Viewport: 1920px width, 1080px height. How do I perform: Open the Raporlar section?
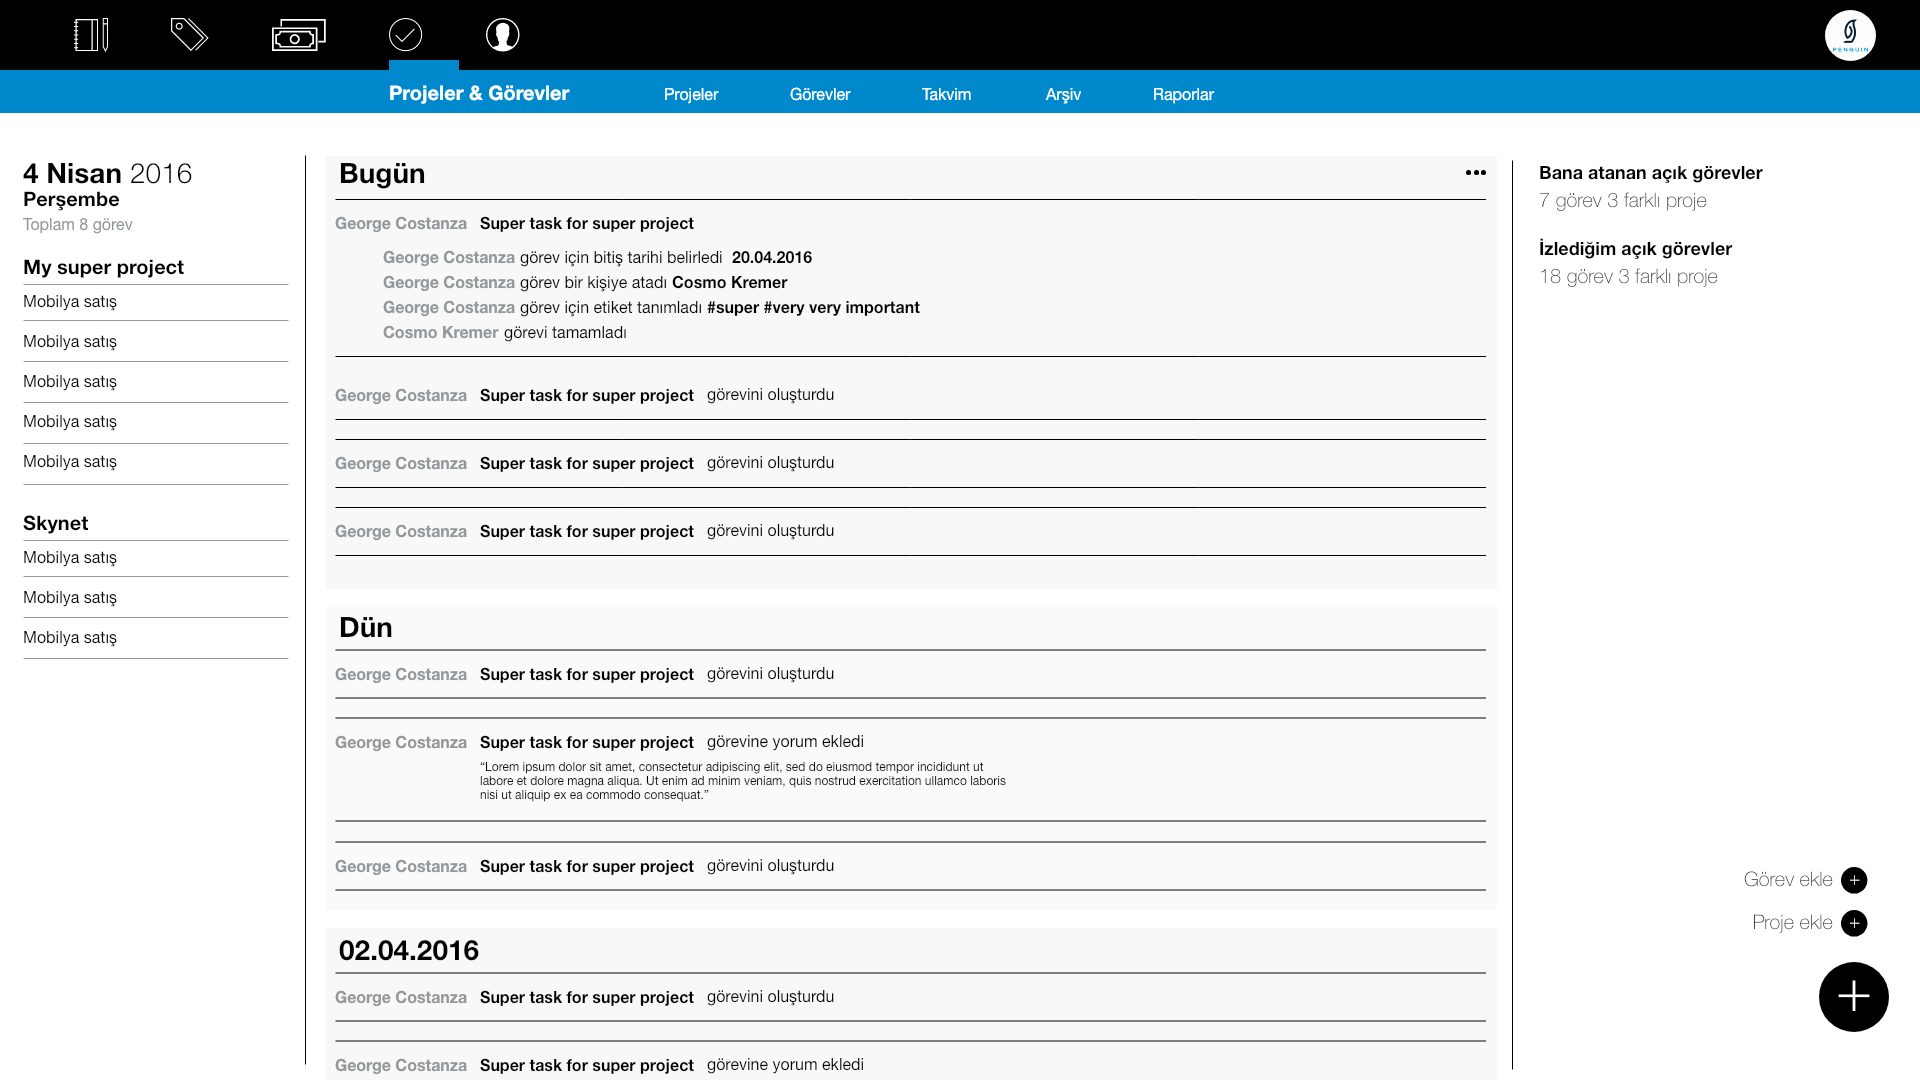[1183, 94]
